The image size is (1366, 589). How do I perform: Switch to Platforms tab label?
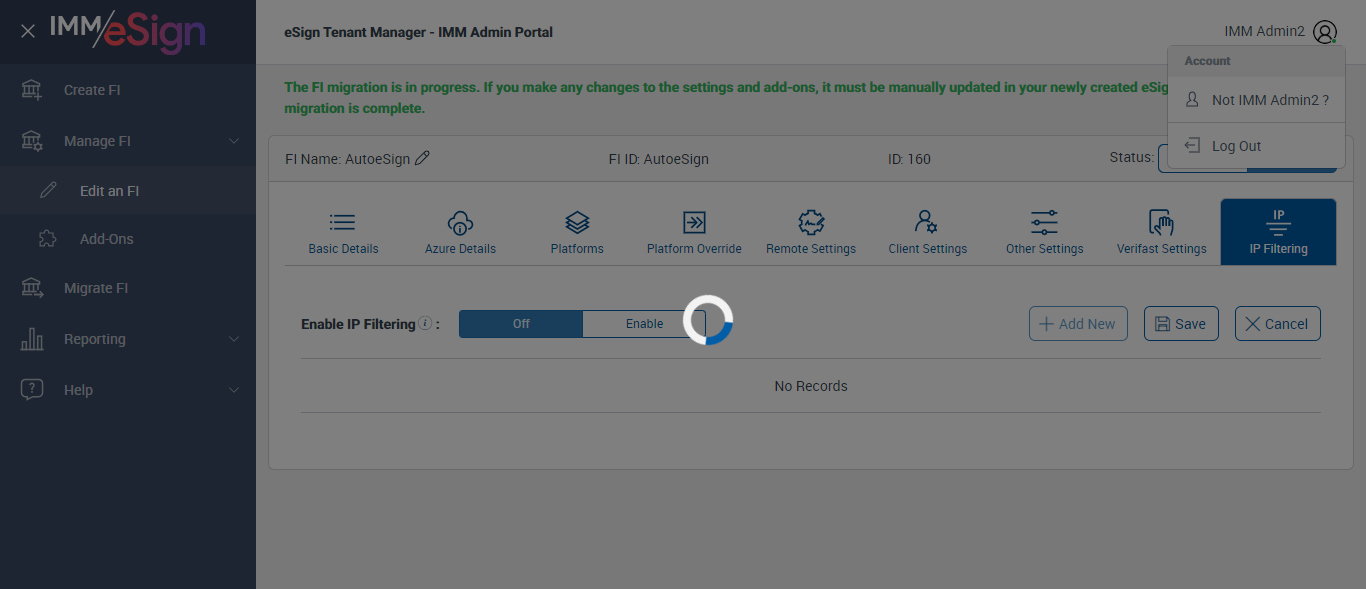click(x=577, y=249)
